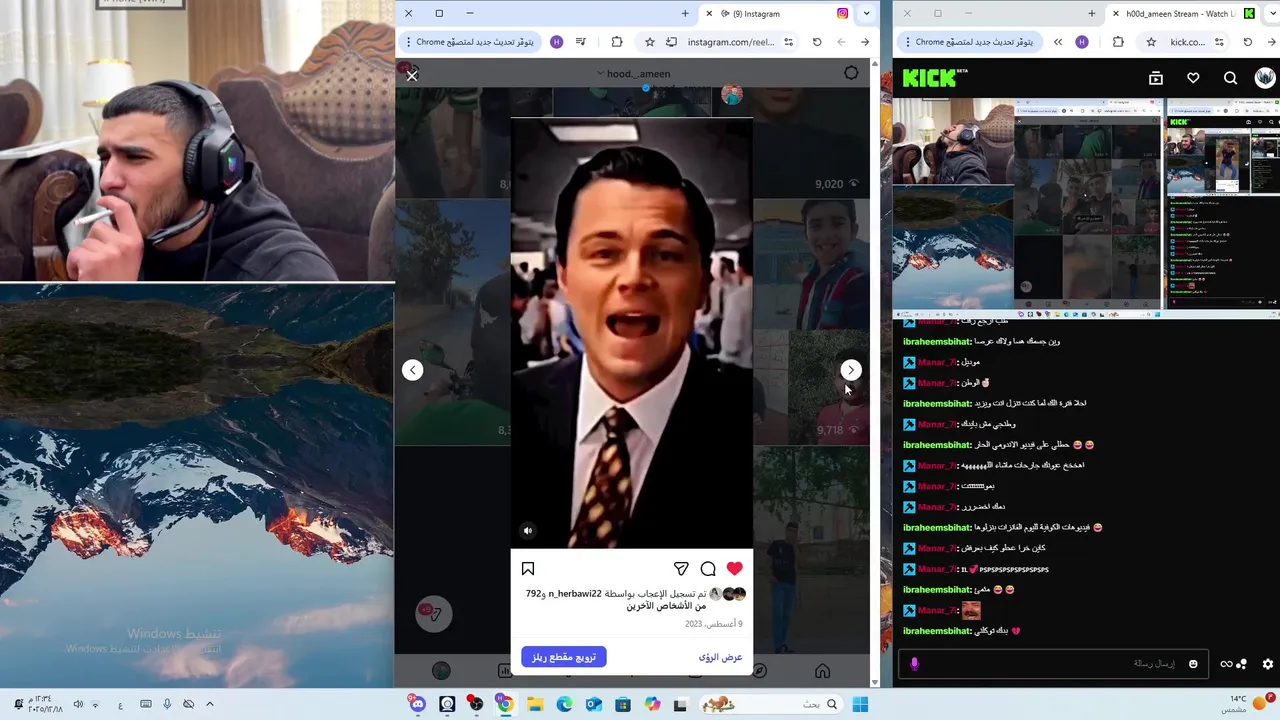Open n_herbawi22 profile from likes text

pos(575,593)
